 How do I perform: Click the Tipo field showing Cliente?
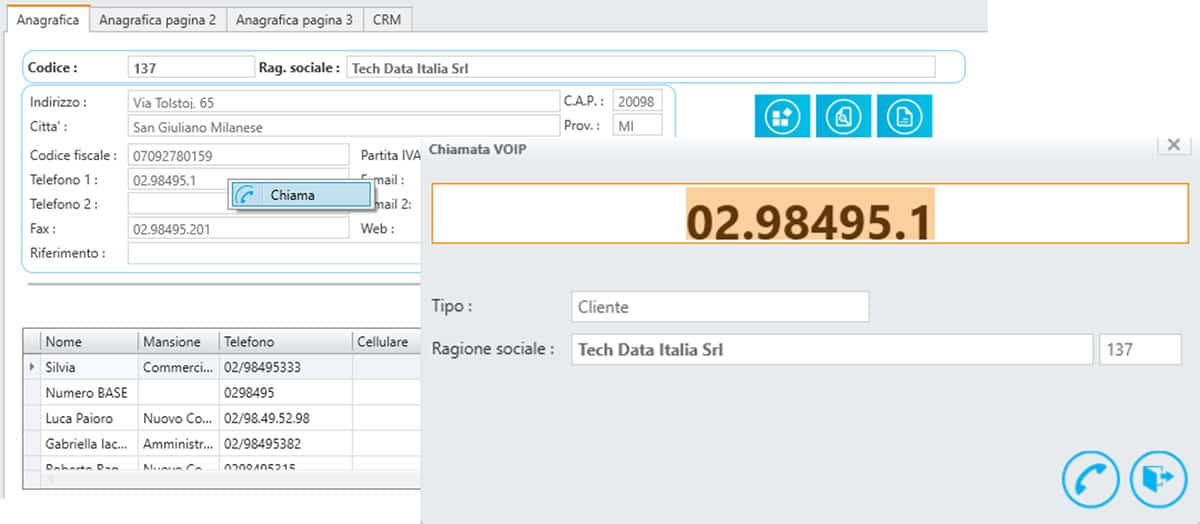coord(720,307)
